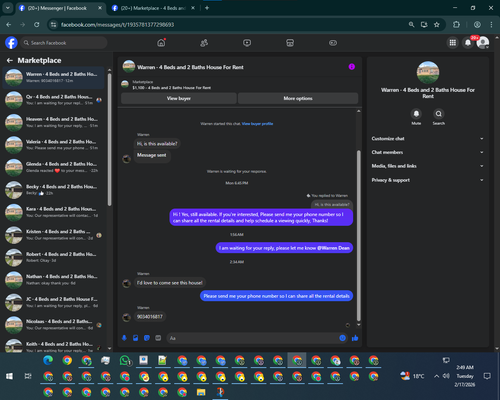
Task: Open Microsoft Edge from the taskbar
Action: (x=48, y=360)
